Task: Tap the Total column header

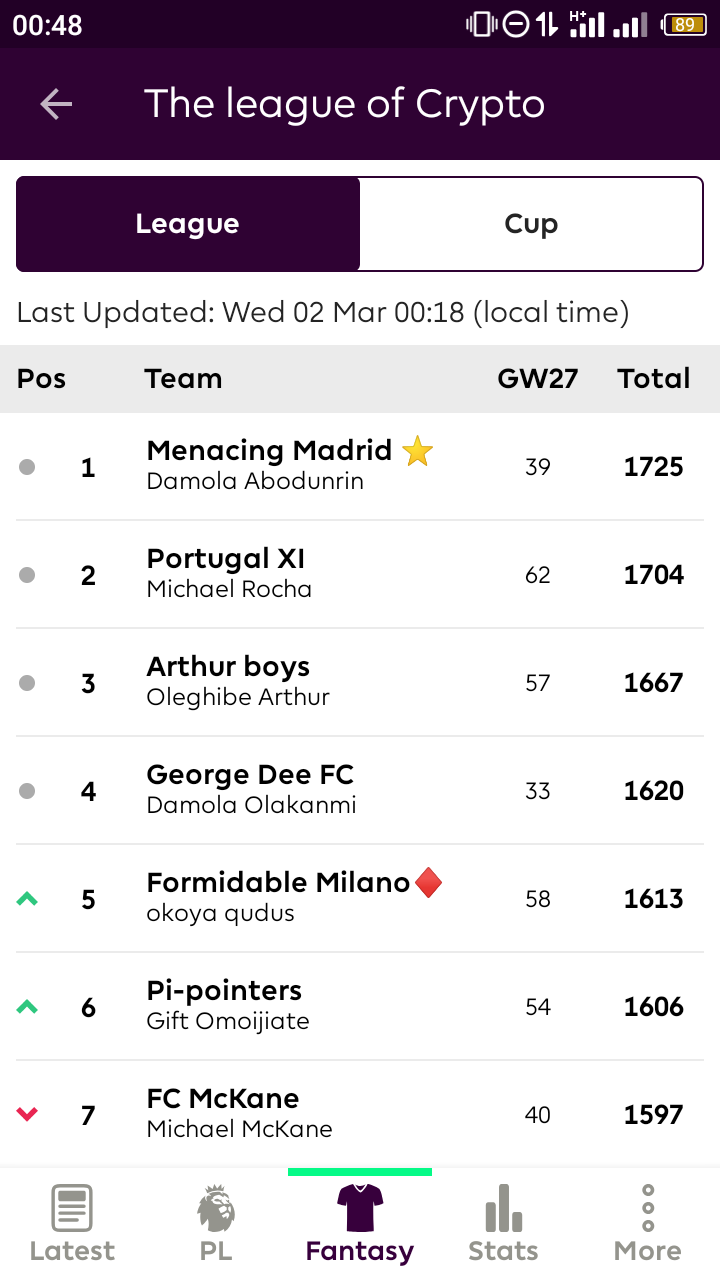Action: 654,379
